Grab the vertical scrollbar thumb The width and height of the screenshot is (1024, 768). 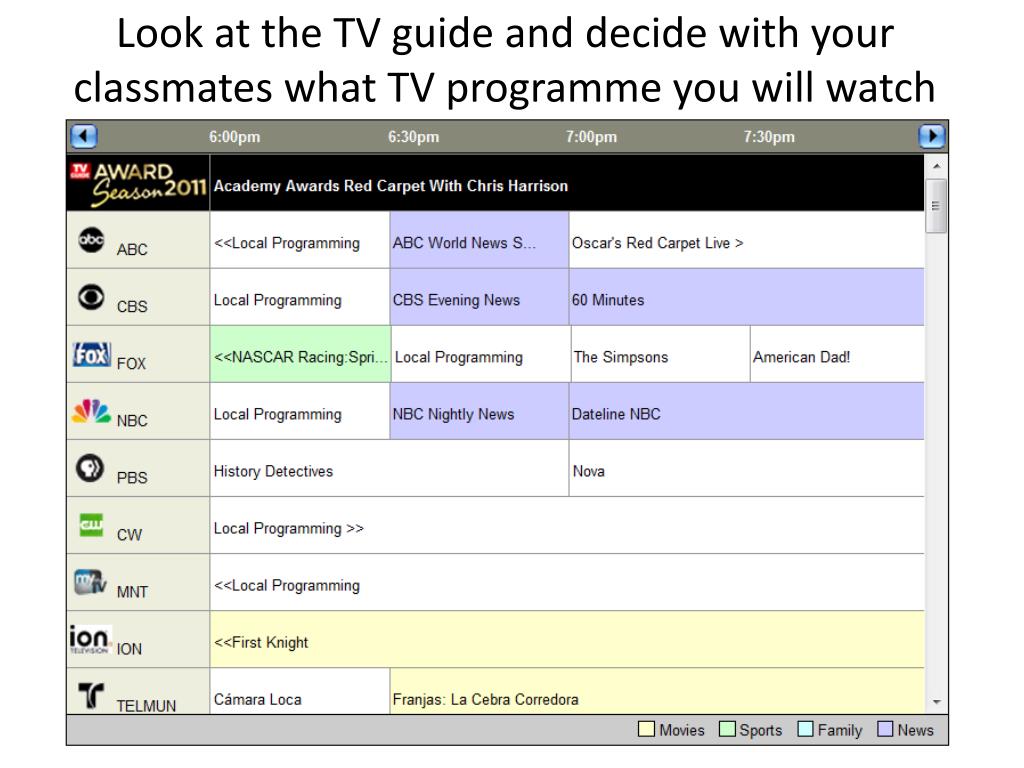pos(936,206)
